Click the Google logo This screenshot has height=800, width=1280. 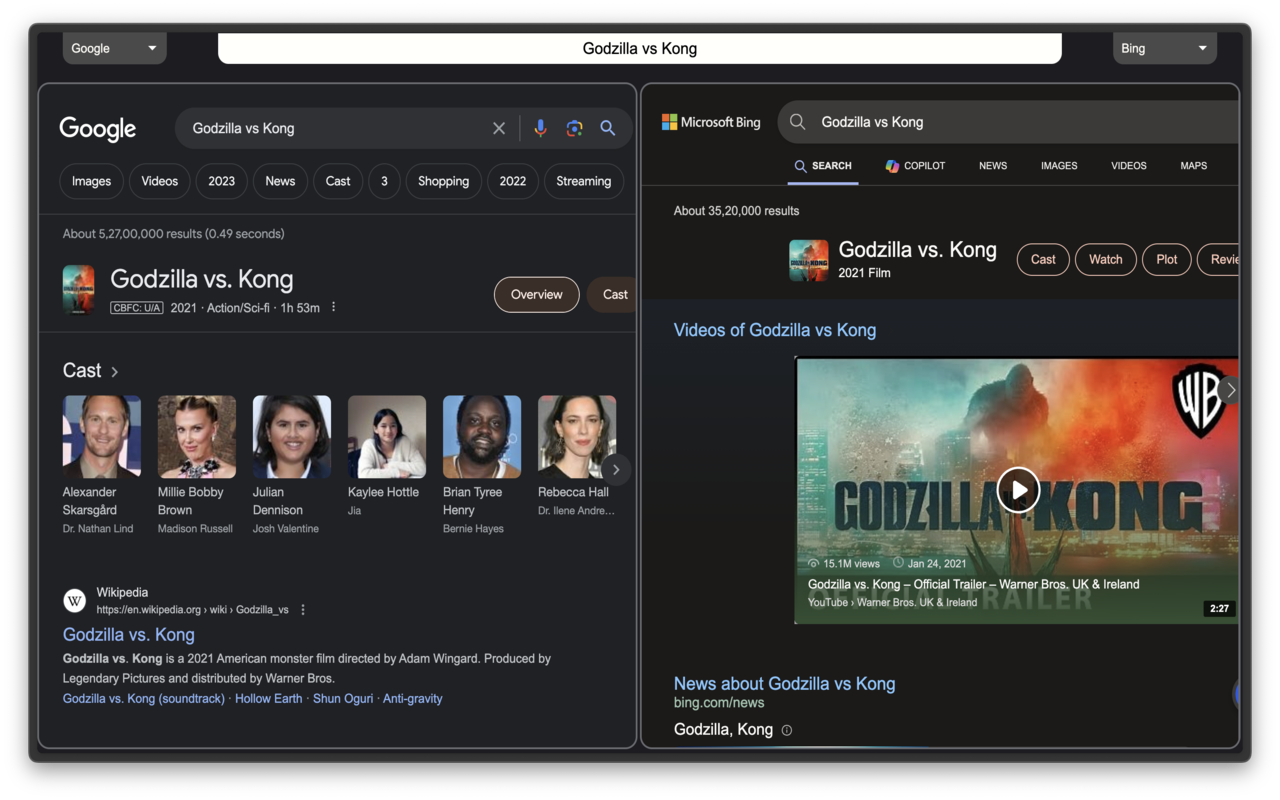98,128
